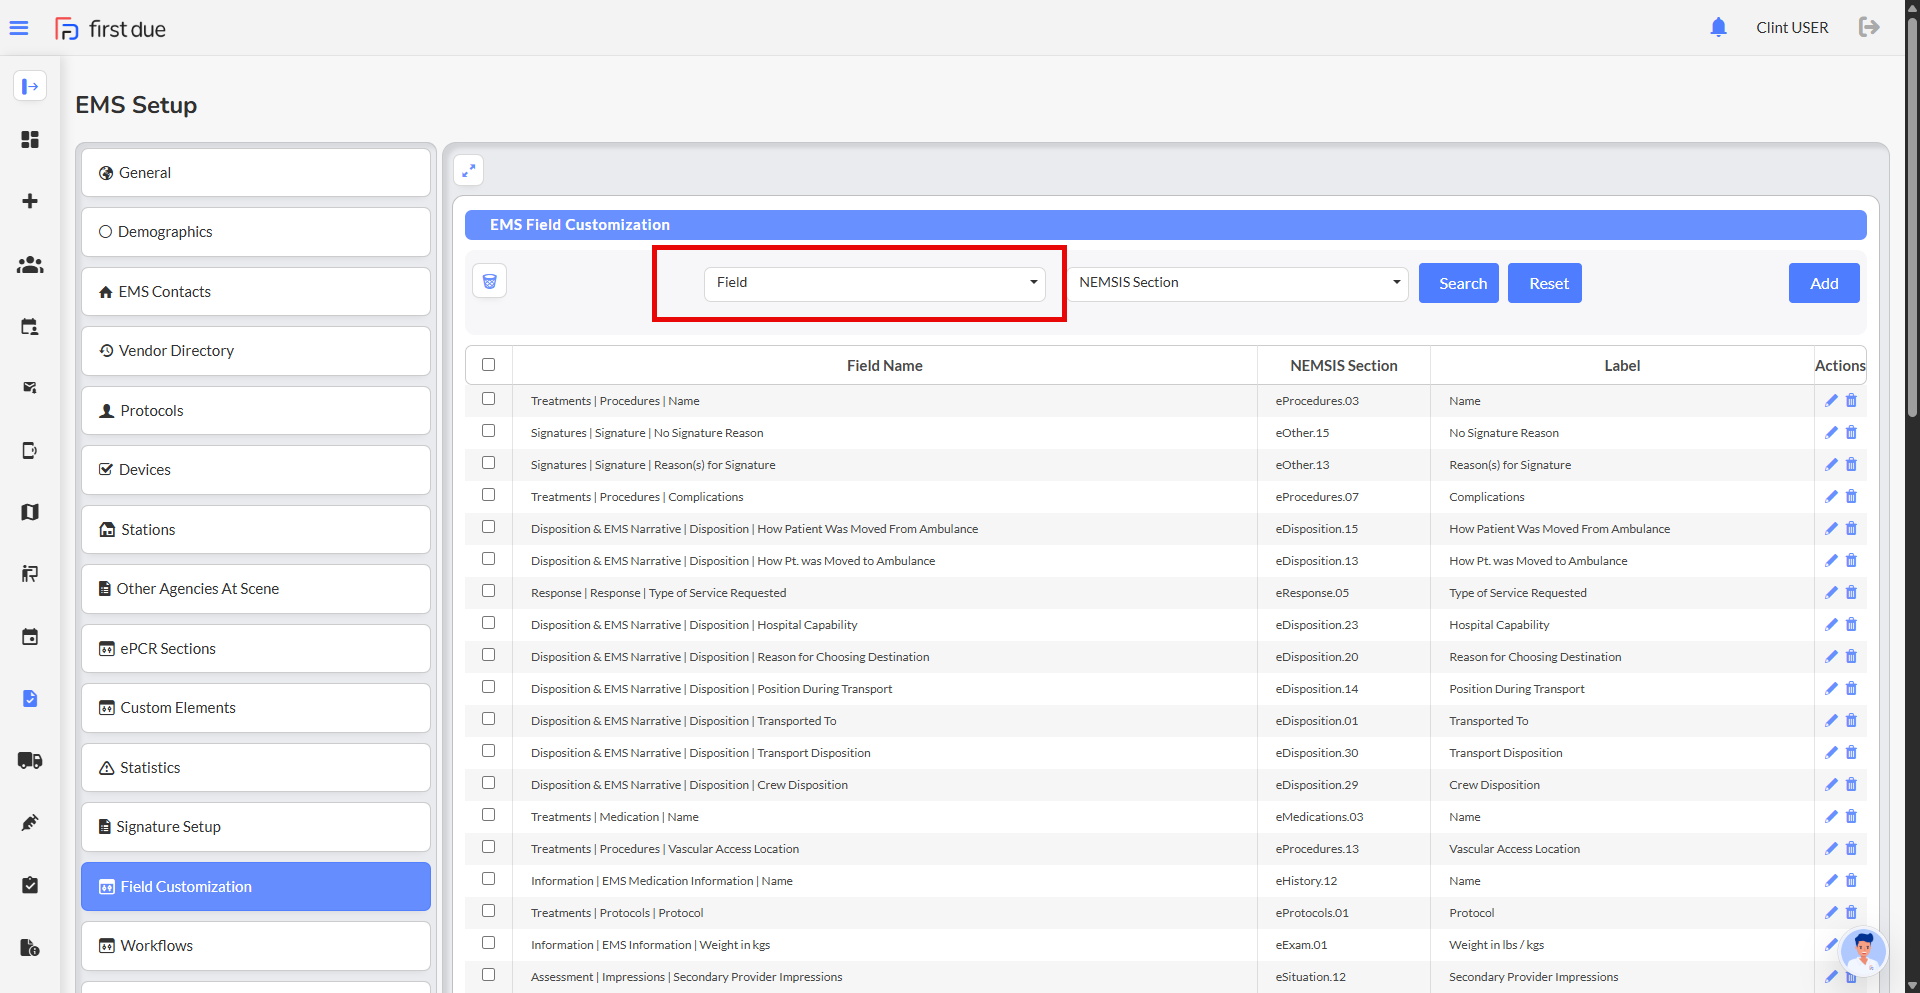Open the Field dropdown filter

[874, 283]
